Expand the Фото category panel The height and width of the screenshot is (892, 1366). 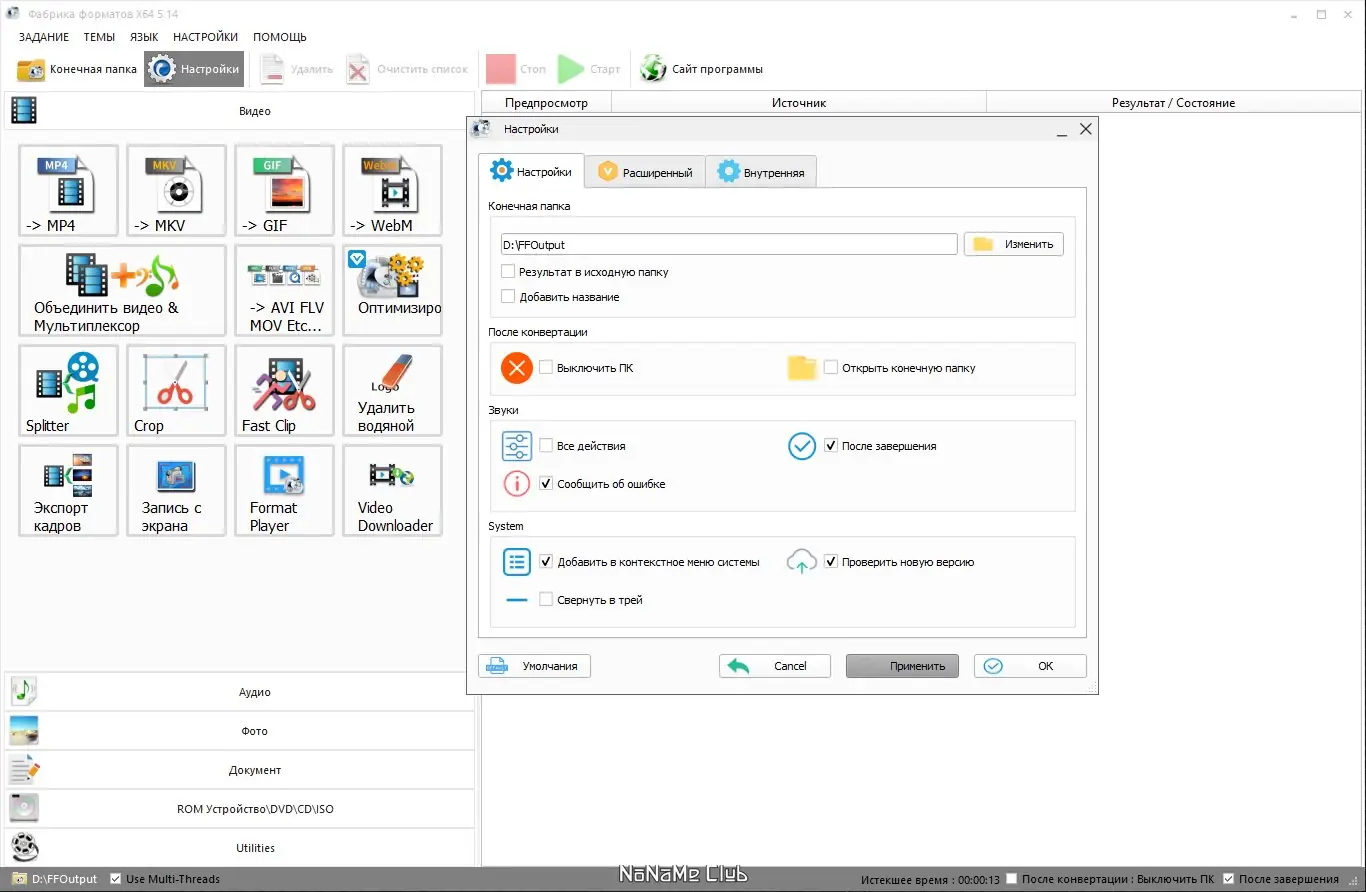tap(240, 731)
